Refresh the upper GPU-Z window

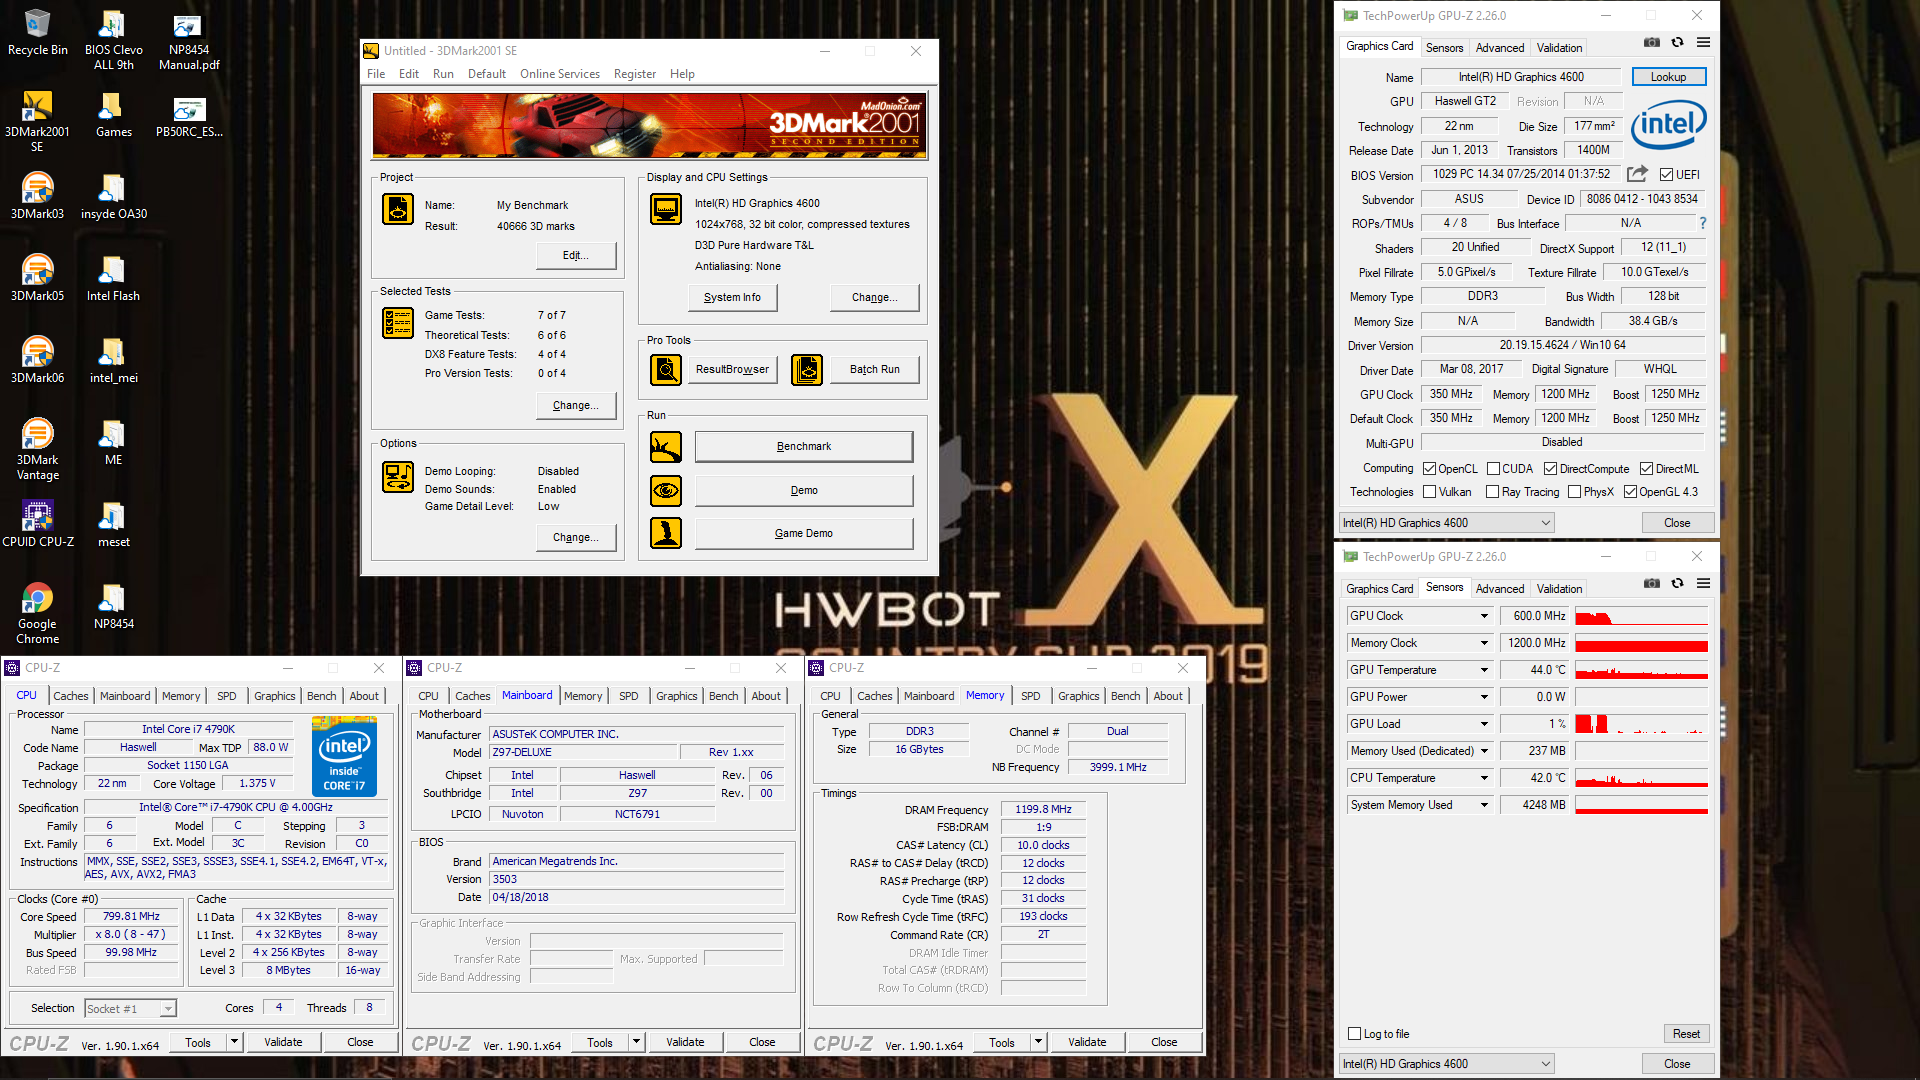1678,43
